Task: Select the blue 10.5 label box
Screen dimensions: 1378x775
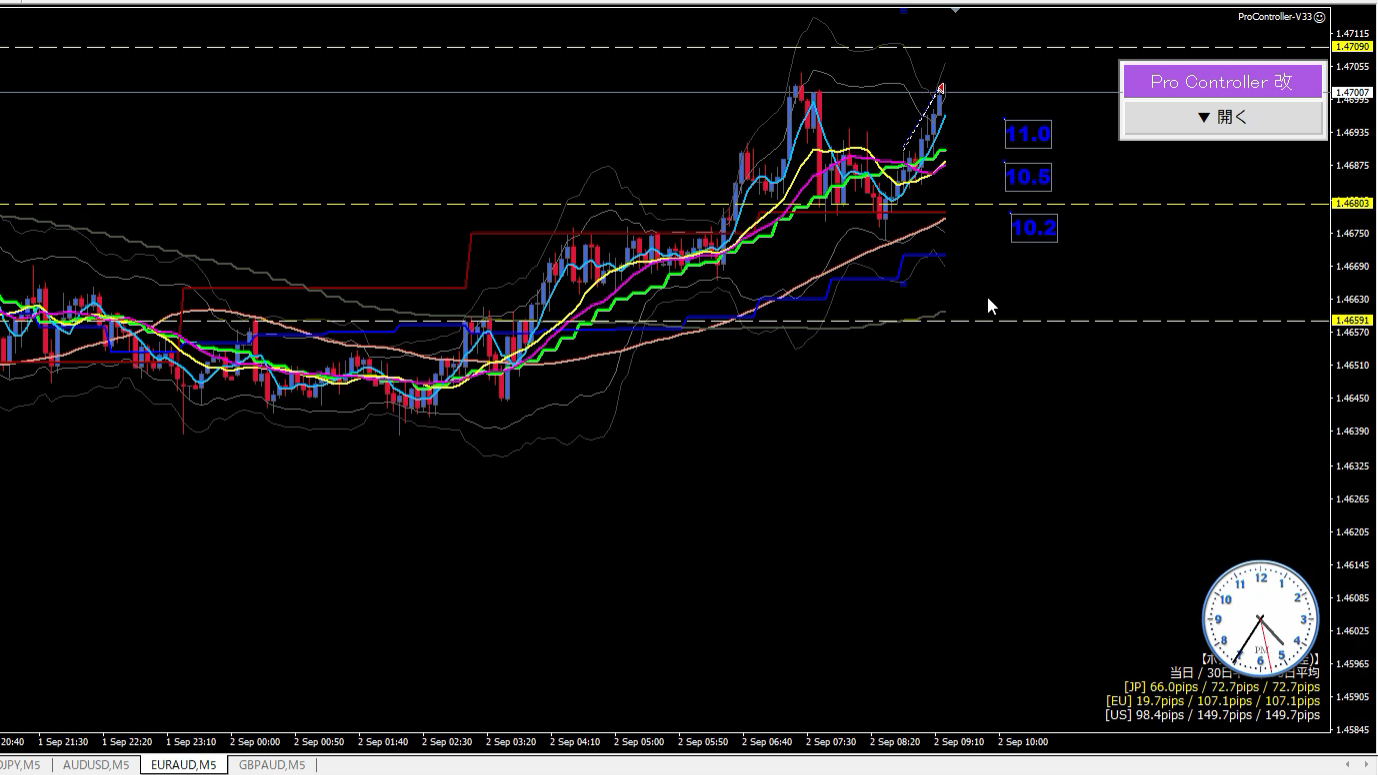Action: pyautogui.click(x=1028, y=178)
